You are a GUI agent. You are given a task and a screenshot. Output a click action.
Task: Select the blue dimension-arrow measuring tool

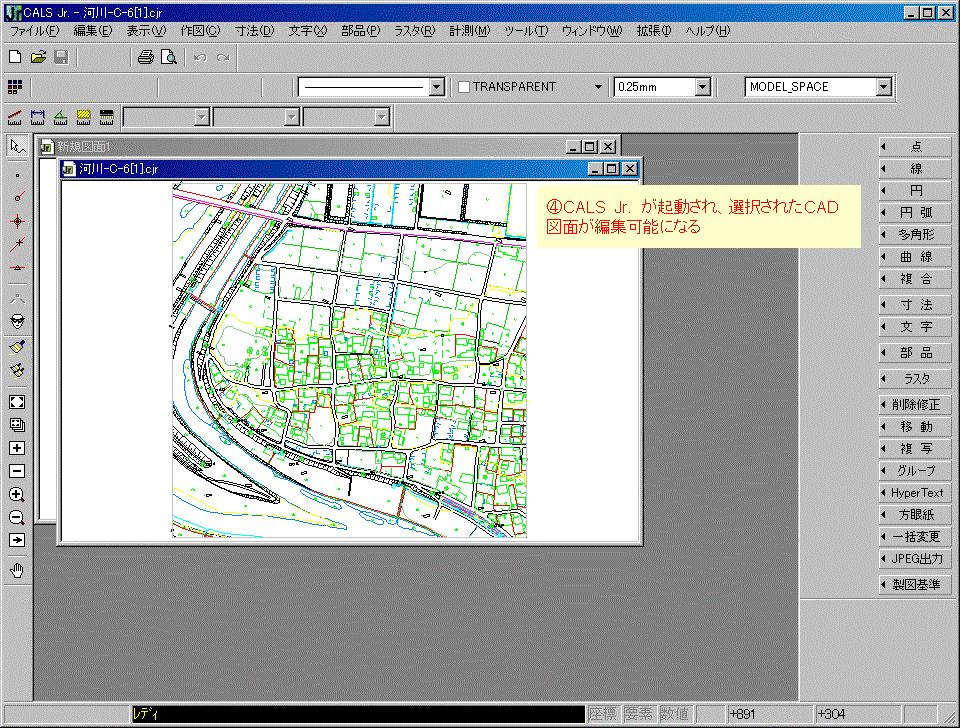[x=38, y=116]
